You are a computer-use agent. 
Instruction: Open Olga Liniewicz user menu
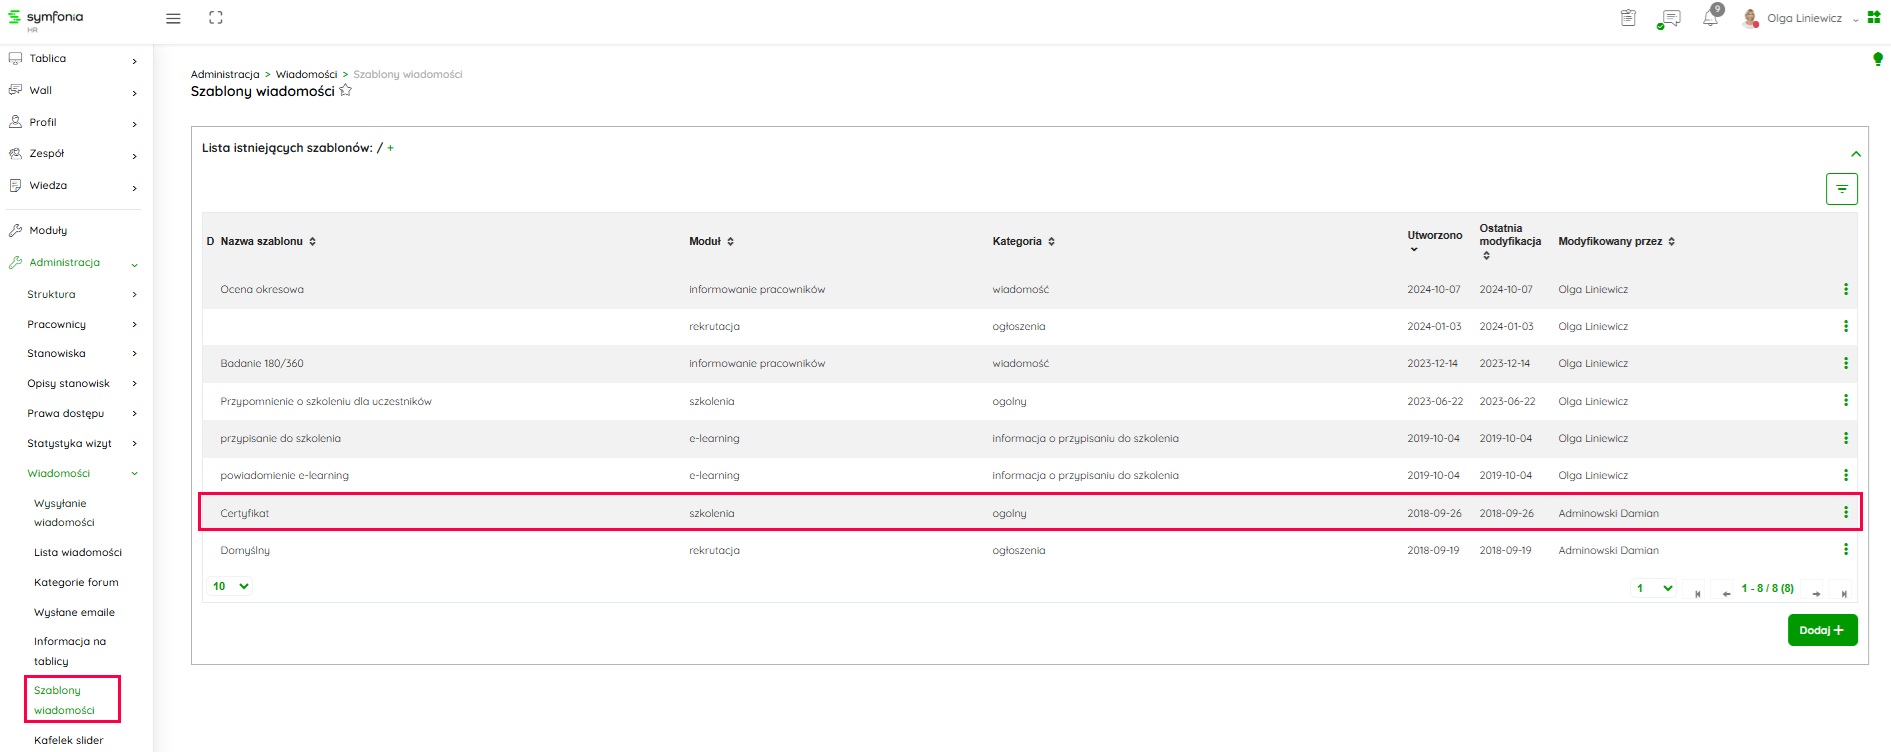click(x=1803, y=18)
